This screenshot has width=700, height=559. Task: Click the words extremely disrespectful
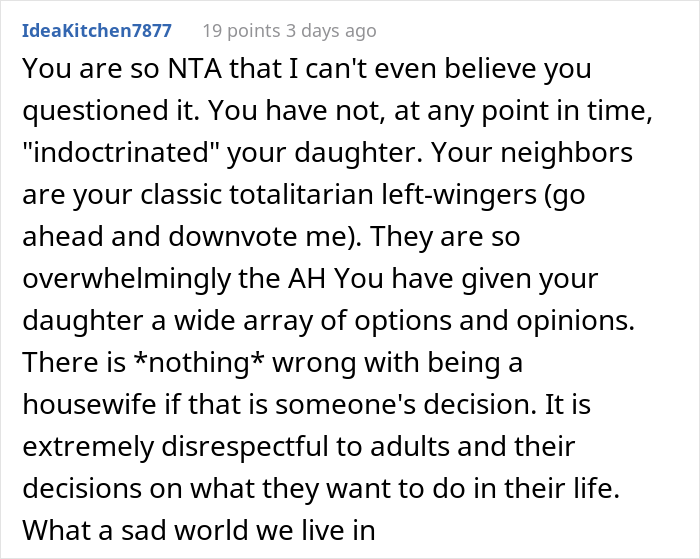coord(175,446)
